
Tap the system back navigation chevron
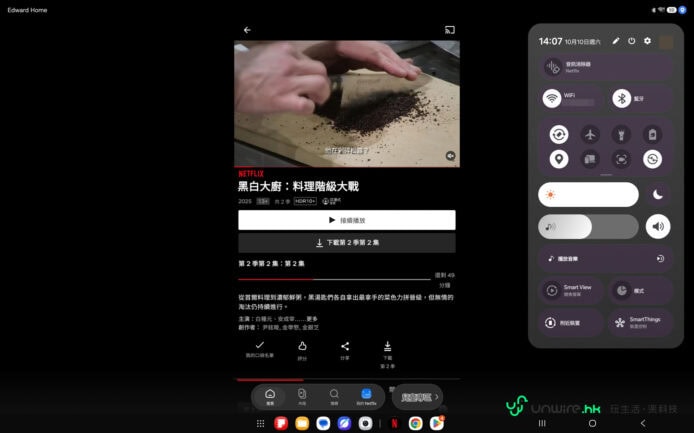pos(643,423)
